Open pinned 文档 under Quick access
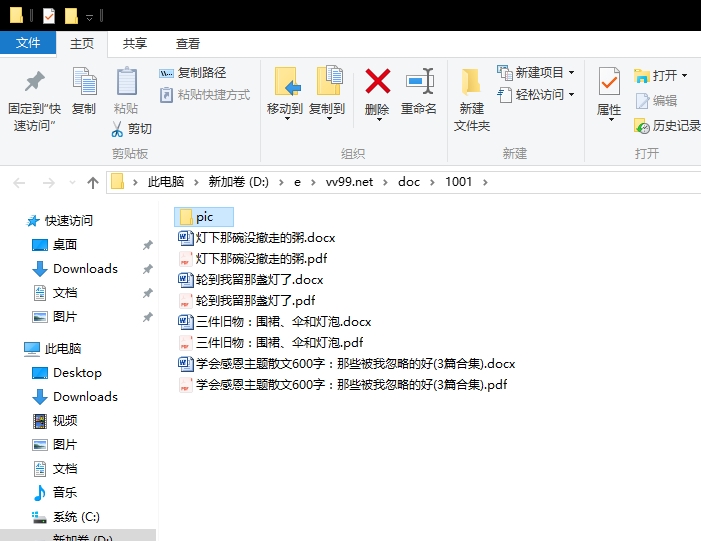The image size is (701, 541). pos(55,293)
